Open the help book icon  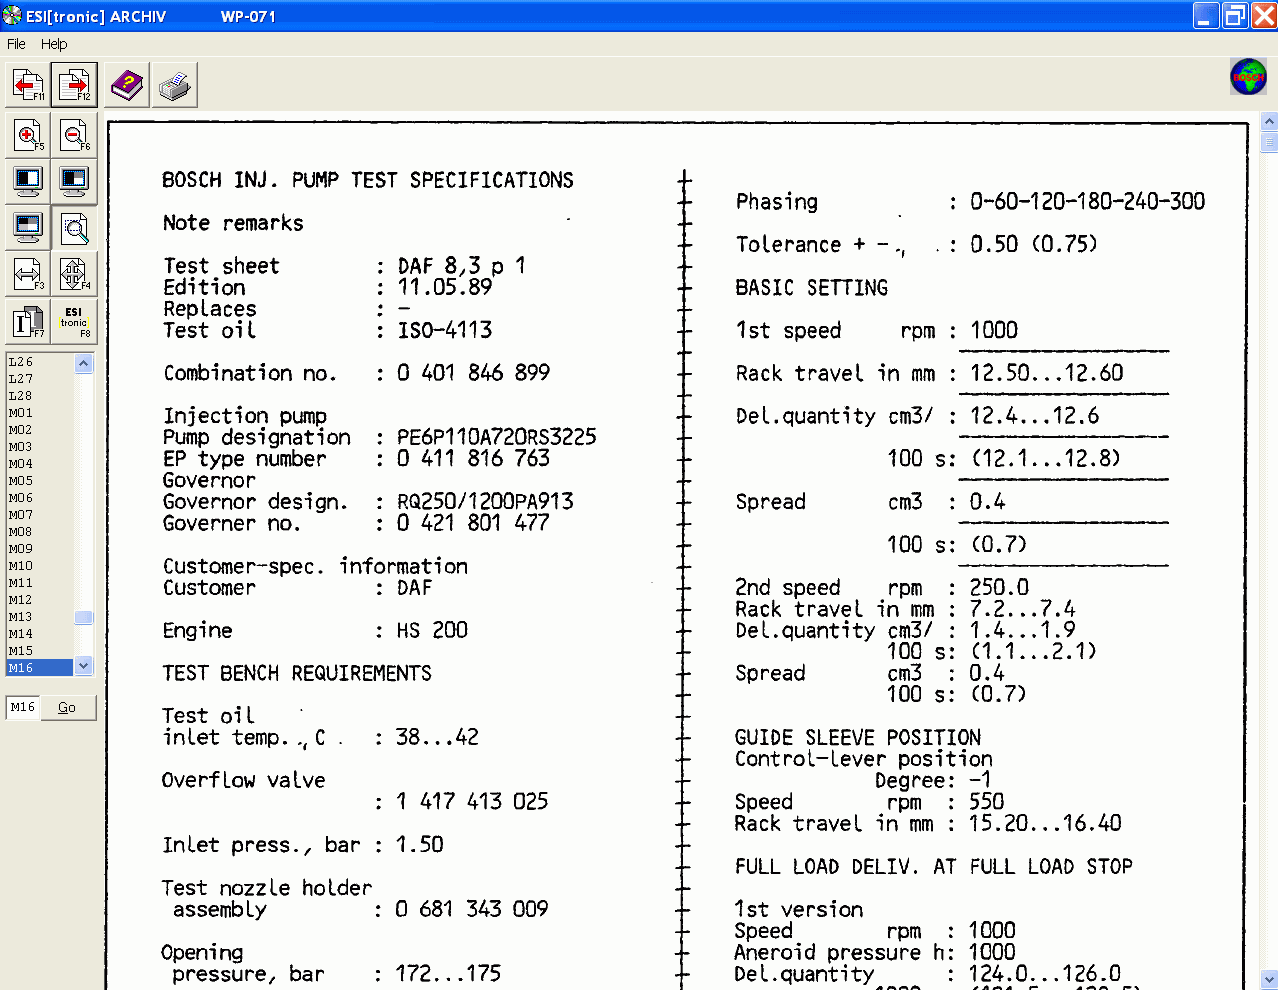127,85
